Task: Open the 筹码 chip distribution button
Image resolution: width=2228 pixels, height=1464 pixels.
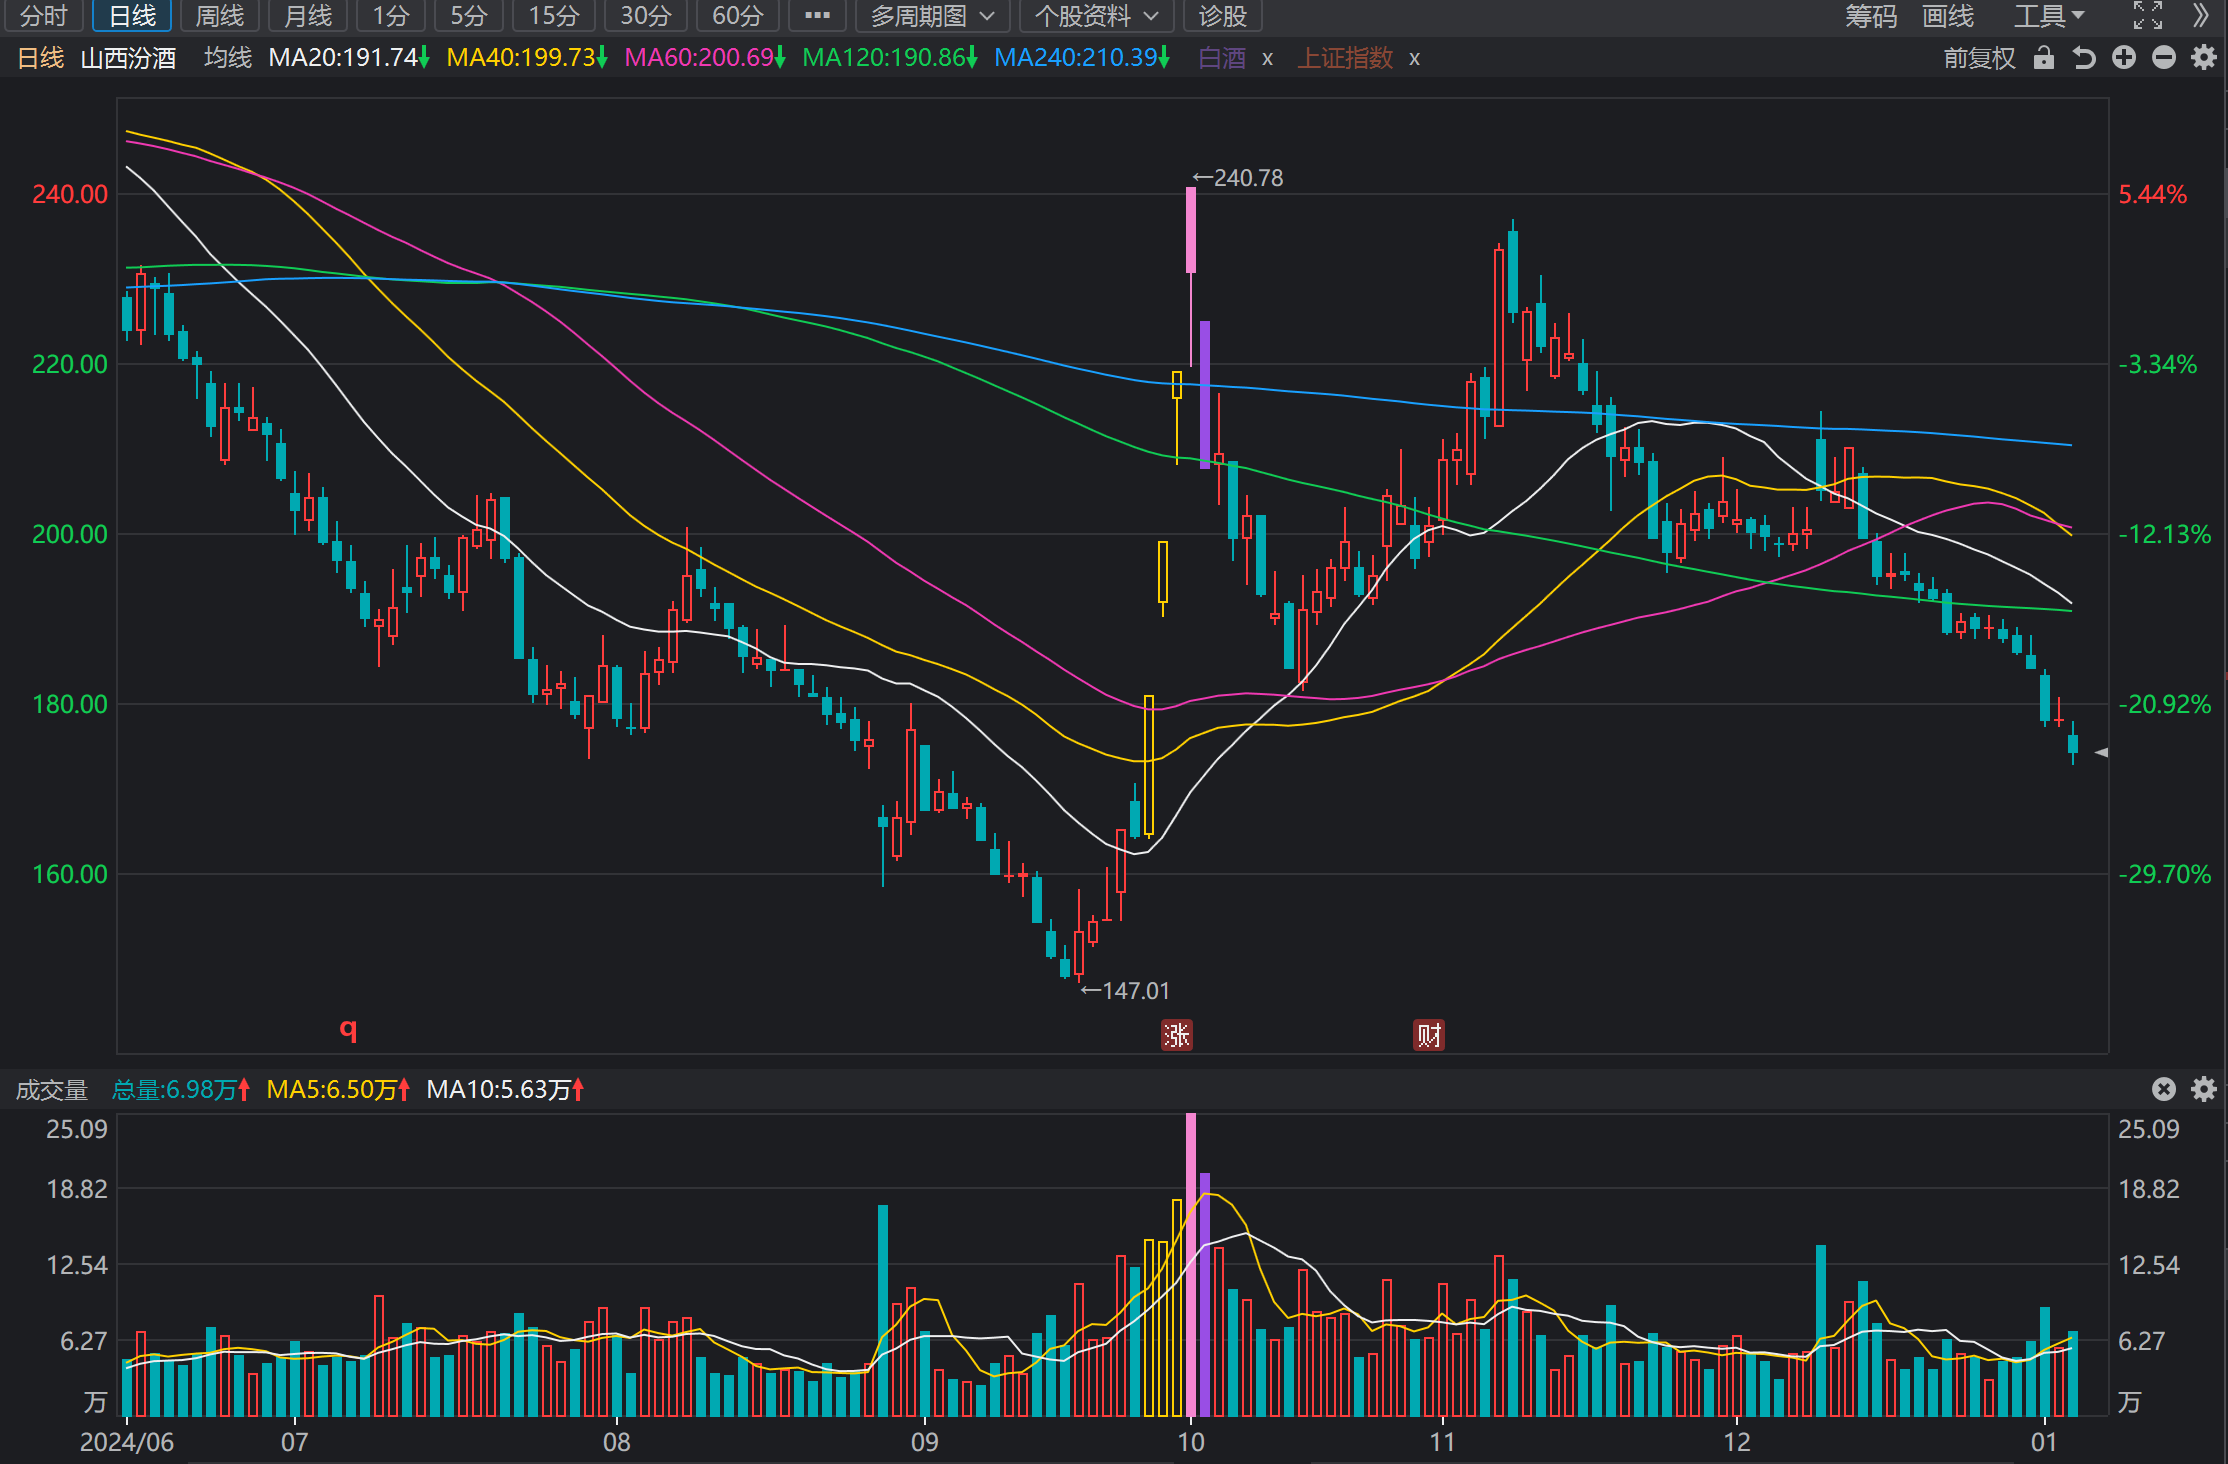Action: pos(1871,16)
